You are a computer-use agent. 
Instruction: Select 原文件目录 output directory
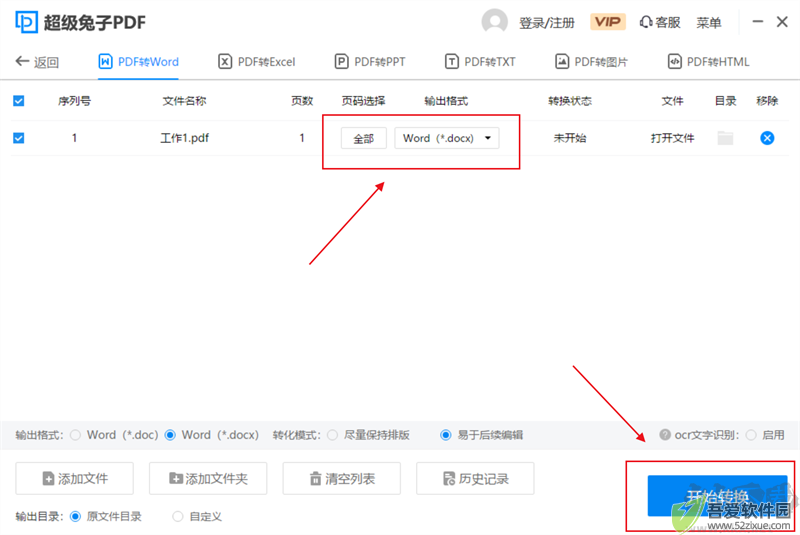[x=76, y=517]
